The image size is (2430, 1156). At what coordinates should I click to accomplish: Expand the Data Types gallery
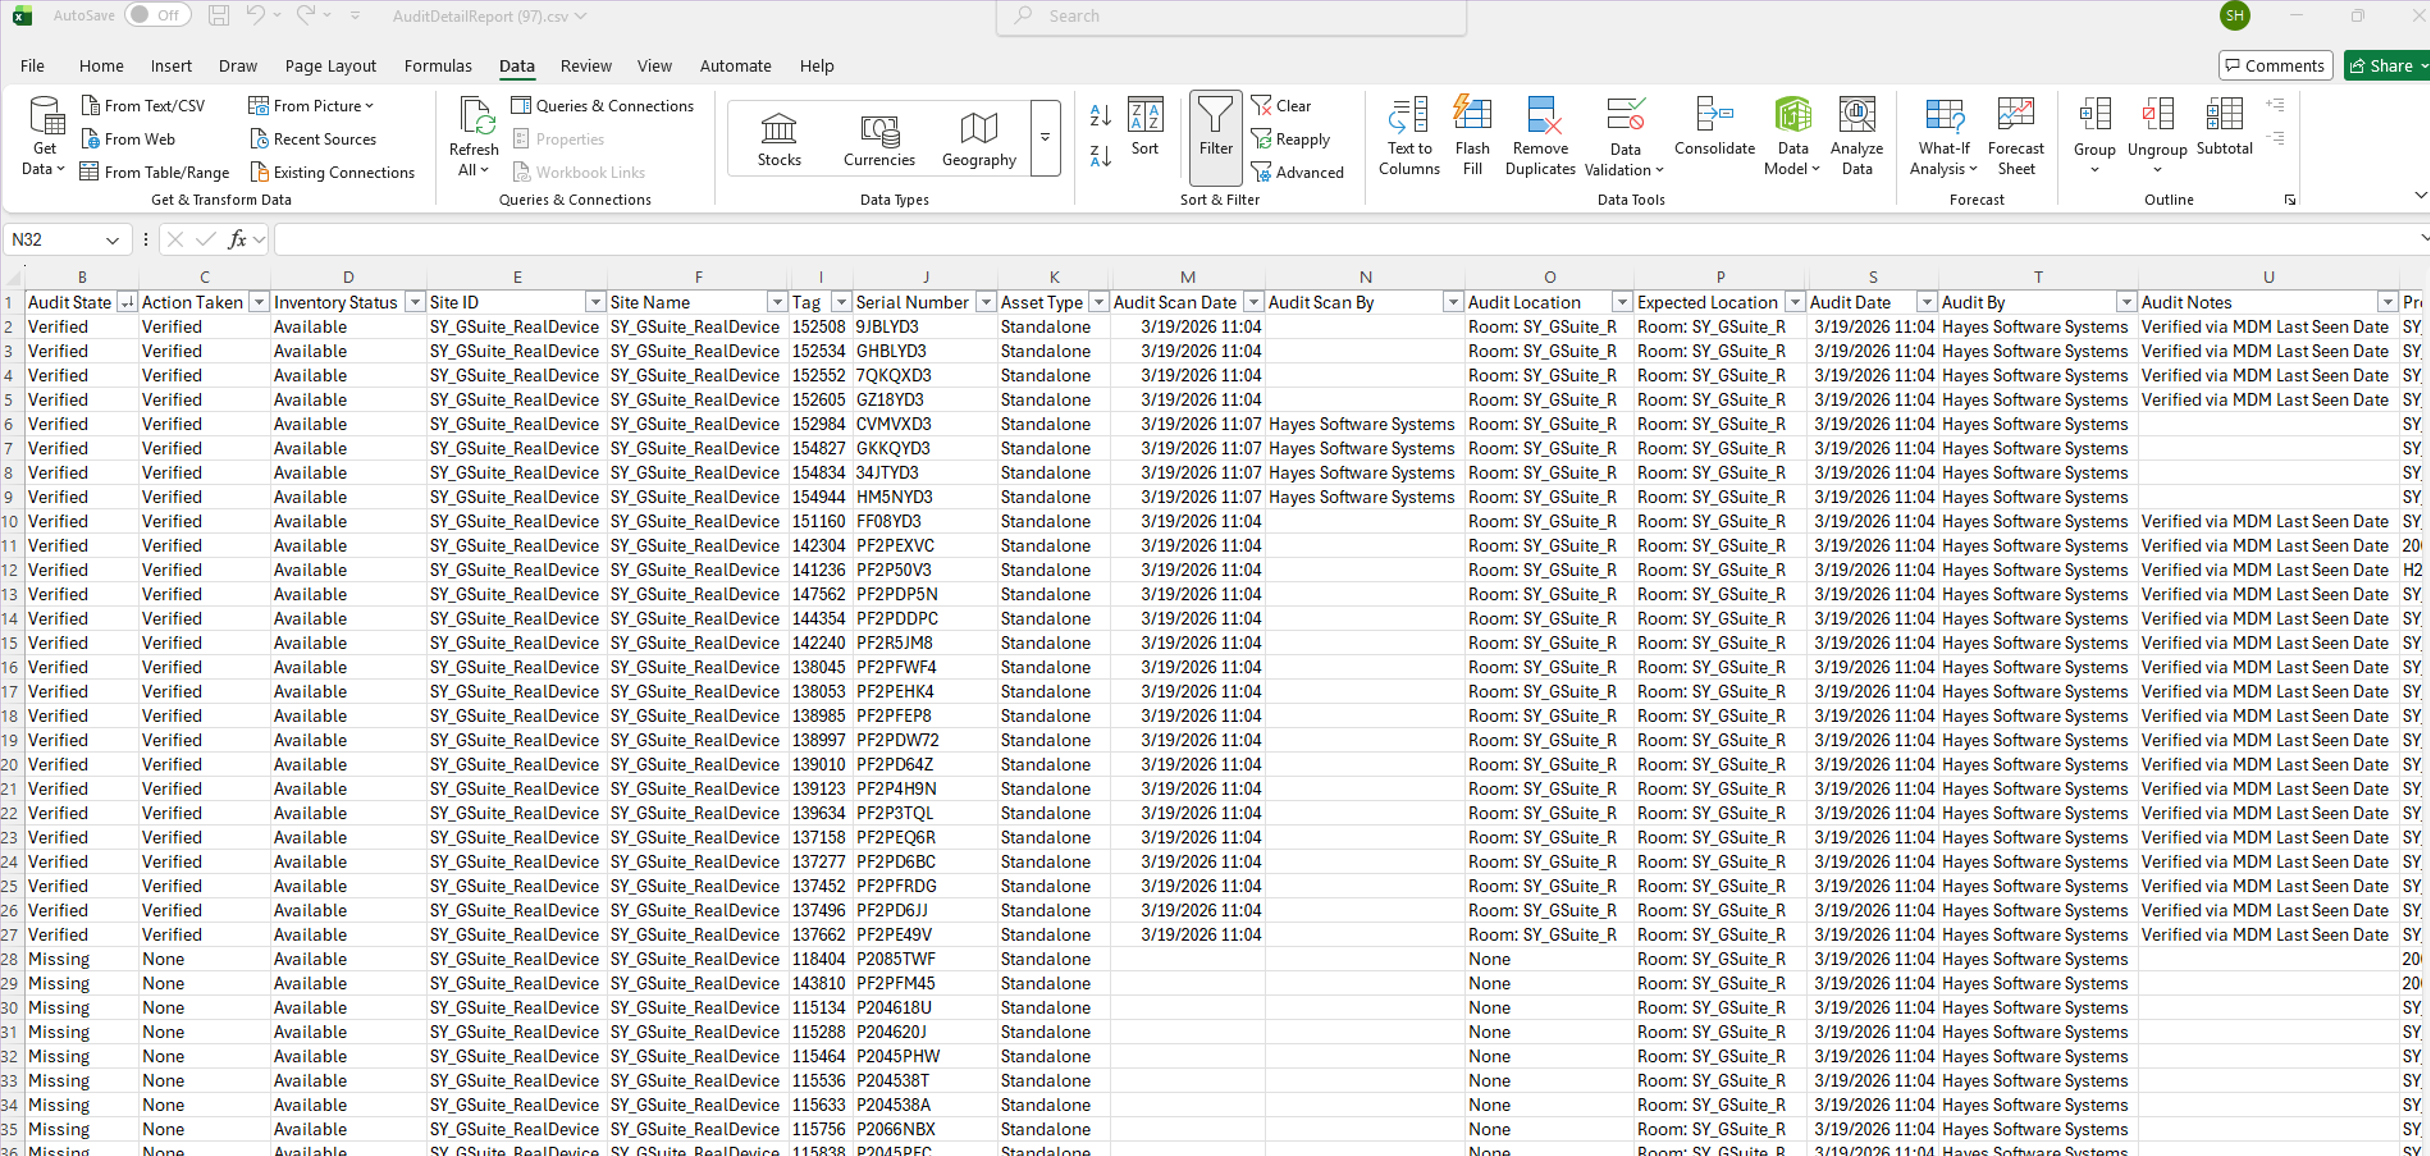(x=1045, y=138)
